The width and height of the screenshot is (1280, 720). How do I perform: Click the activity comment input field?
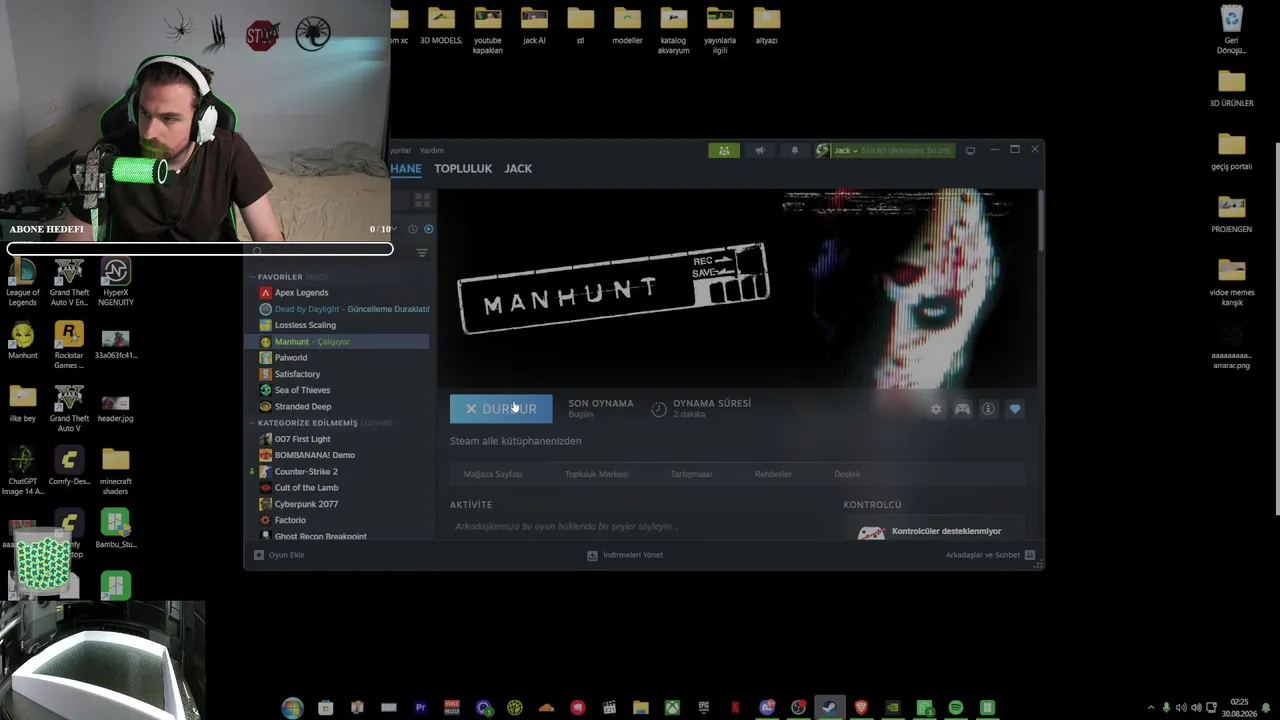[640, 526]
